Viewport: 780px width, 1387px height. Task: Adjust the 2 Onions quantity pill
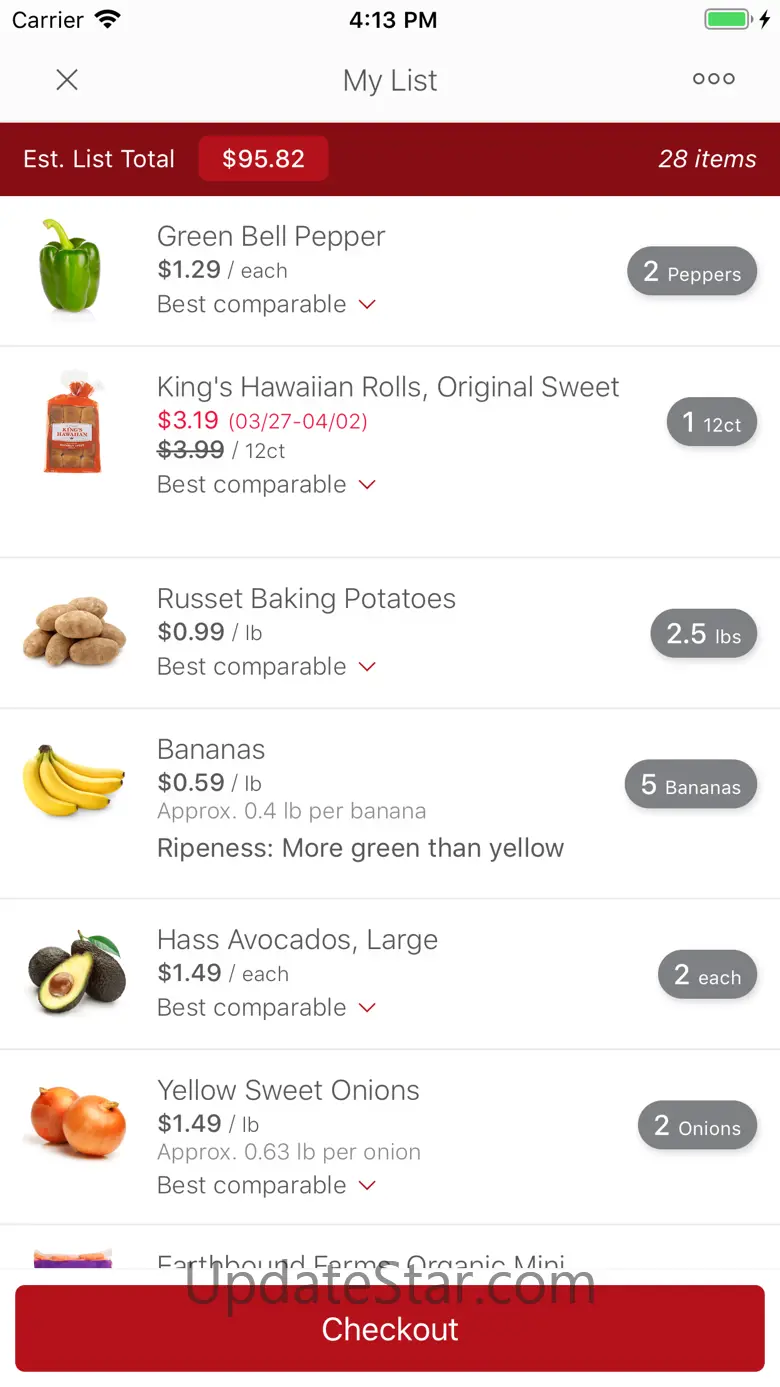(697, 1126)
